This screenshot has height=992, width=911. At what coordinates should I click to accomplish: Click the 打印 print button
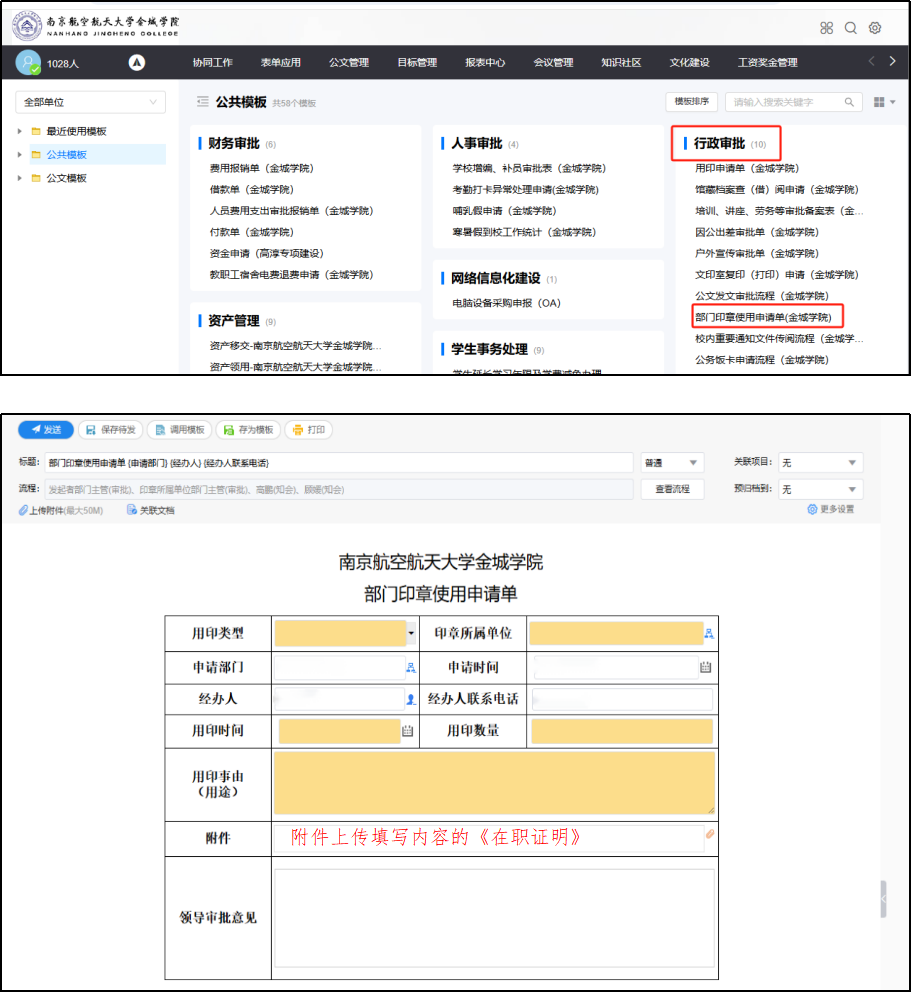pyautogui.click(x=309, y=430)
